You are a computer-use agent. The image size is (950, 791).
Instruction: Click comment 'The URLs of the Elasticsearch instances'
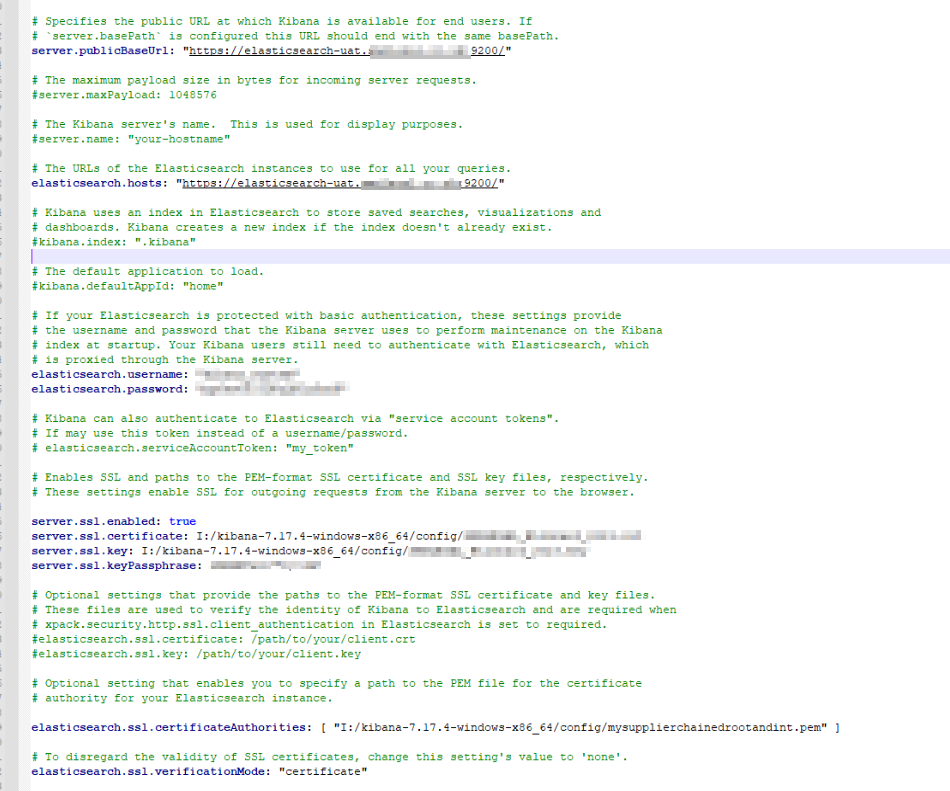(271, 168)
